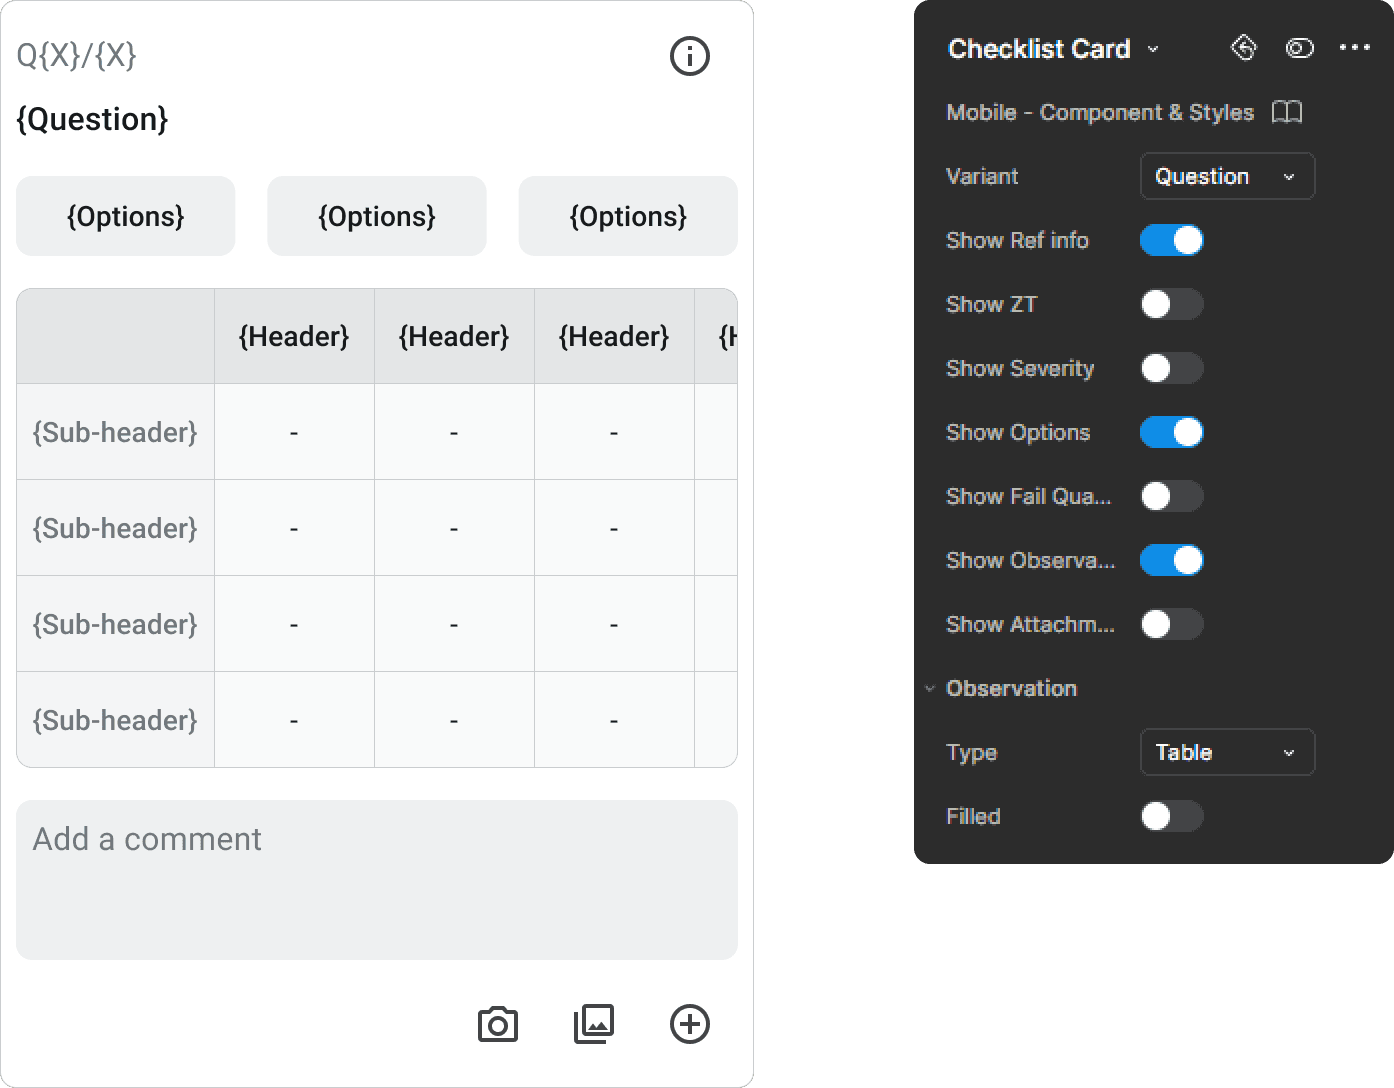This screenshot has height=1088, width=1394.
Task: Open the Checklist Card name dropdown
Action: (1153, 49)
